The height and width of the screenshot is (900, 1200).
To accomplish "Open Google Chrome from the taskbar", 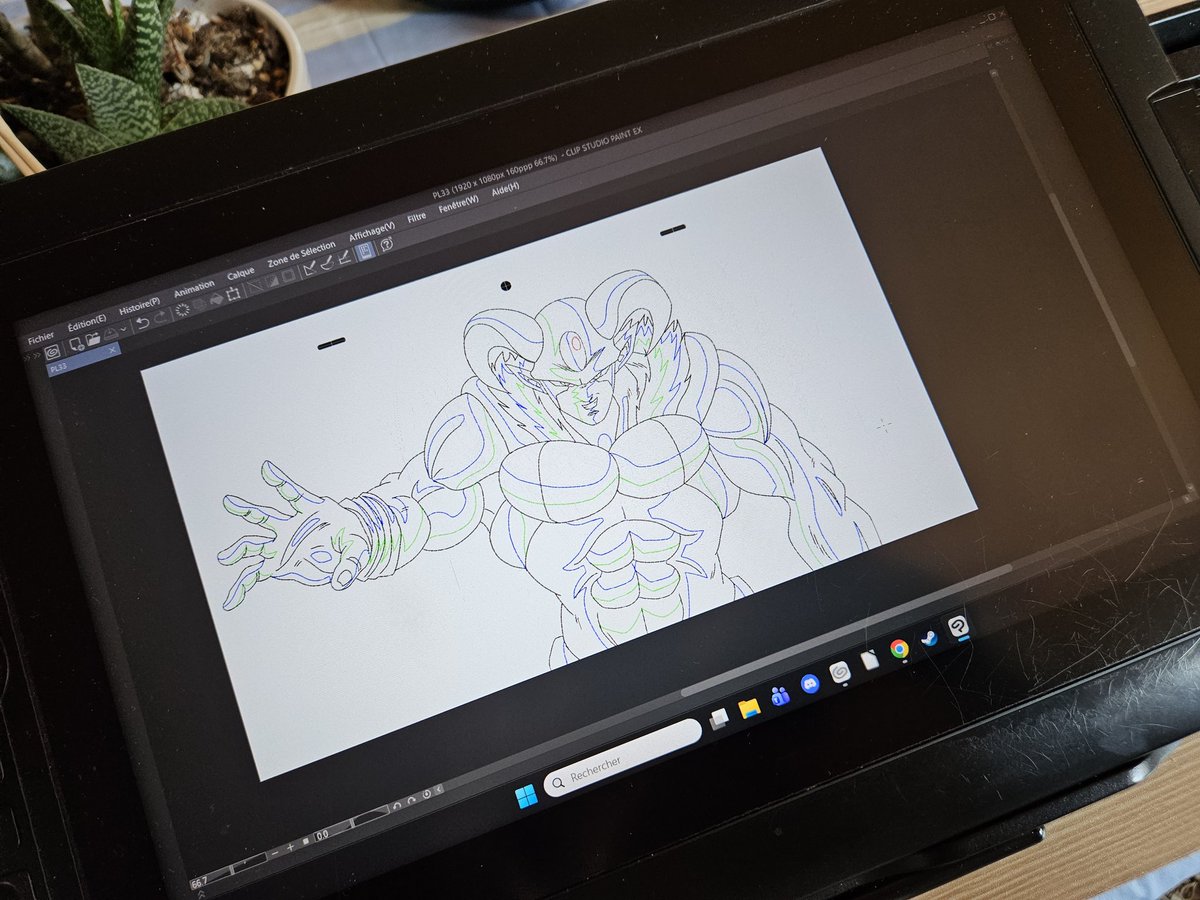I will click(899, 649).
